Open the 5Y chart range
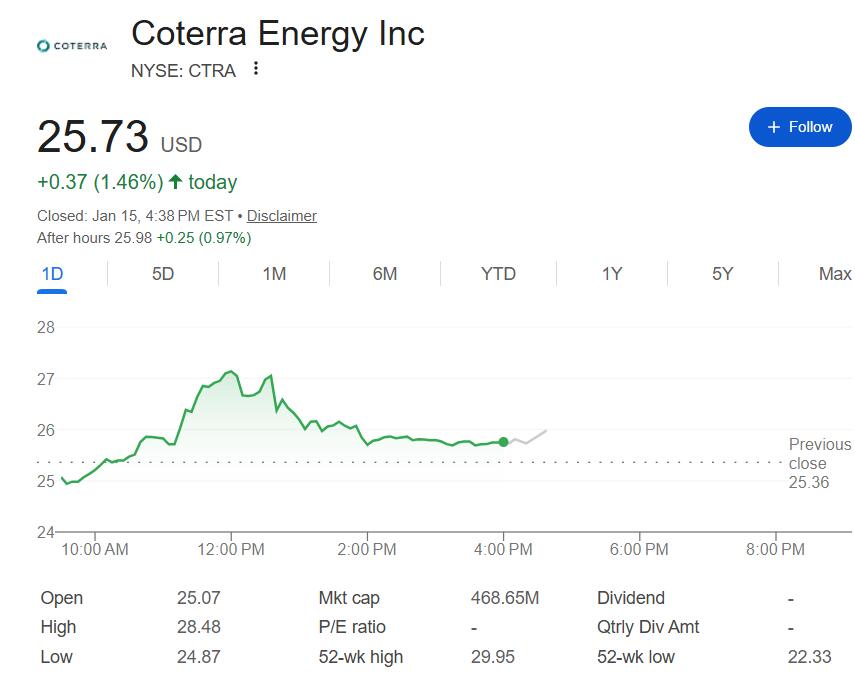Image resolution: width=855 pixels, height=677 pixels. (x=723, y=274)
